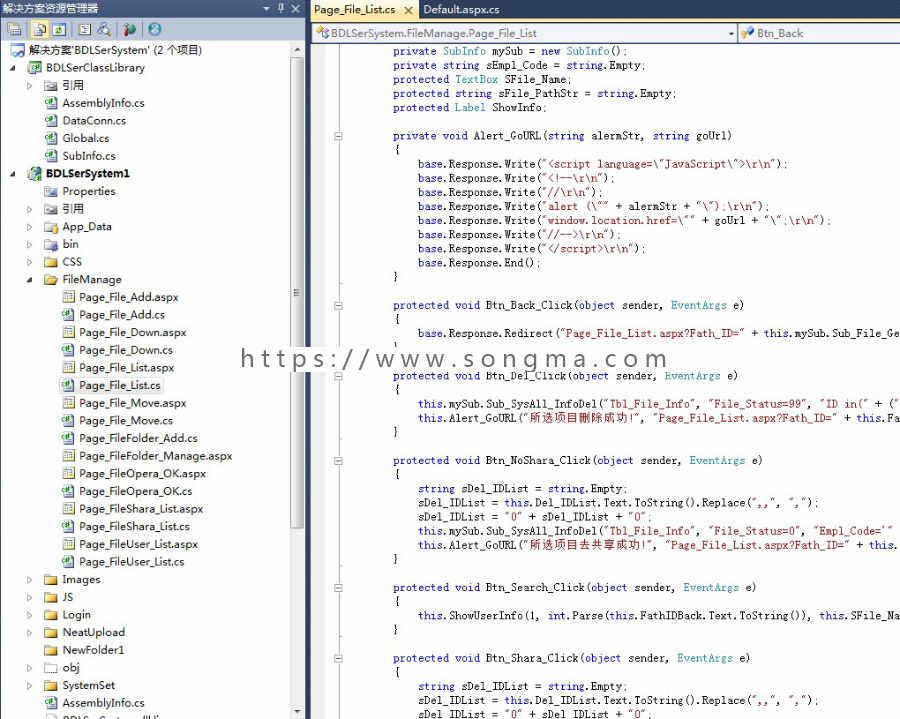Screen dimensions: 900x719
Task: Select Page_FileFolder_Manage.aspx in tree
Action: point(155,456)
